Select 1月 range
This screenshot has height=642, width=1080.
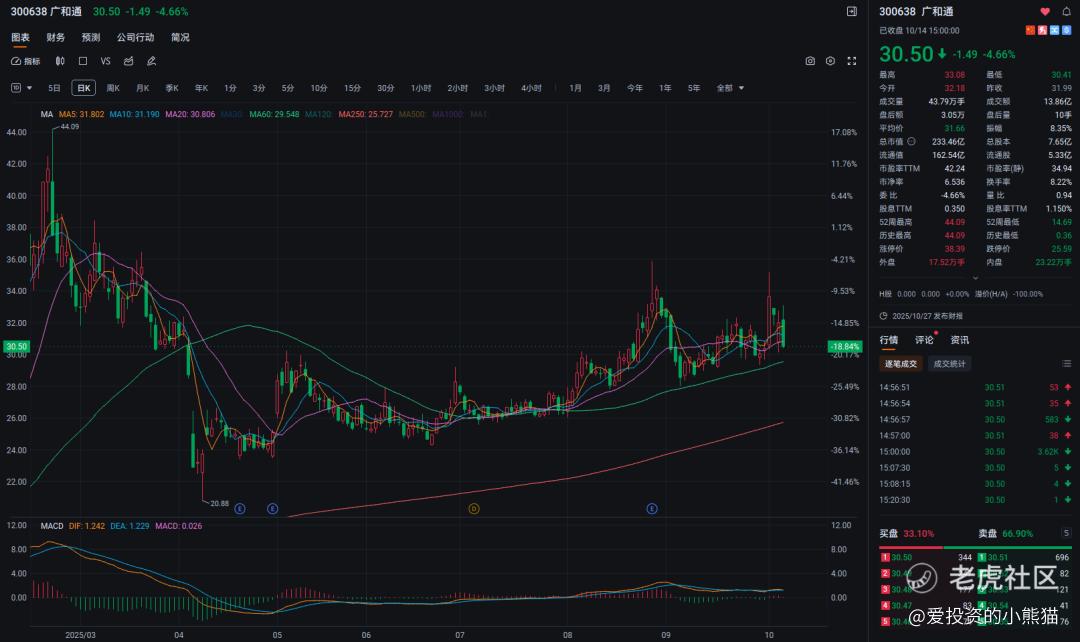(x=575, y=88)
